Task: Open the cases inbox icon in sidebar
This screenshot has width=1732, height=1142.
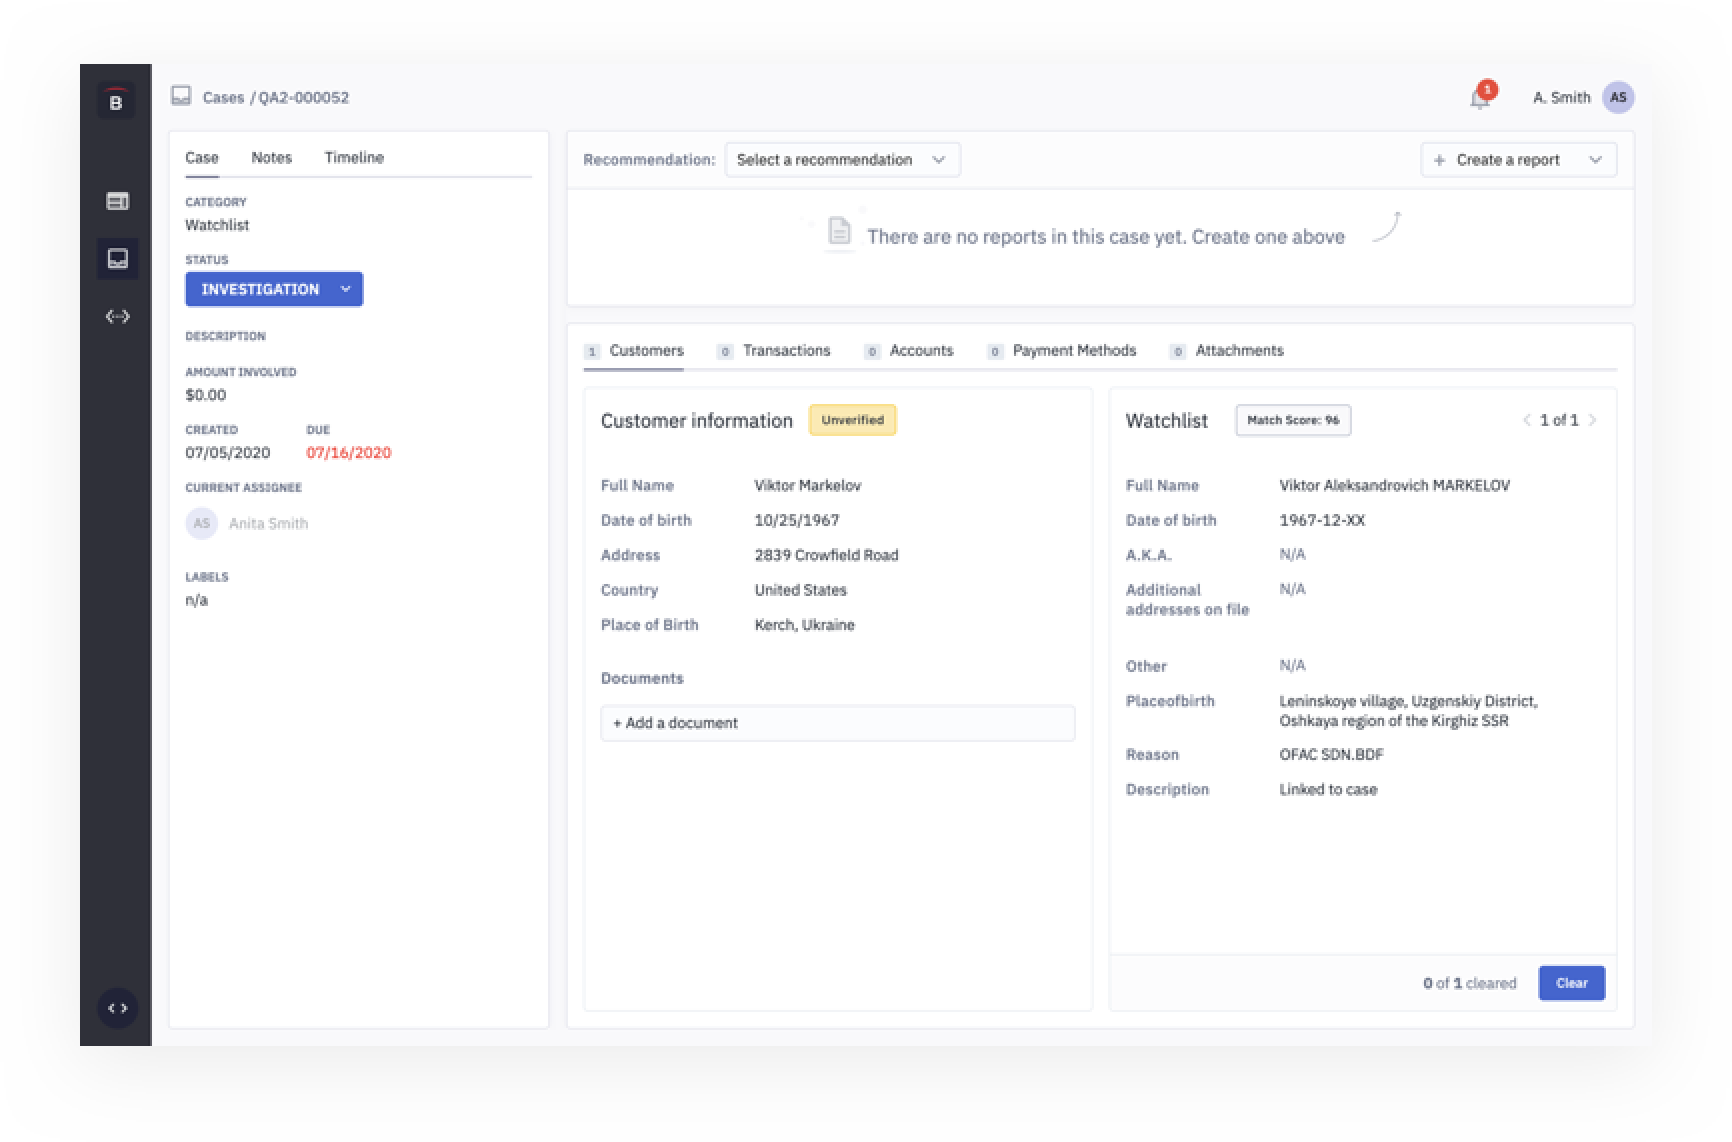Action: [117, 259]
